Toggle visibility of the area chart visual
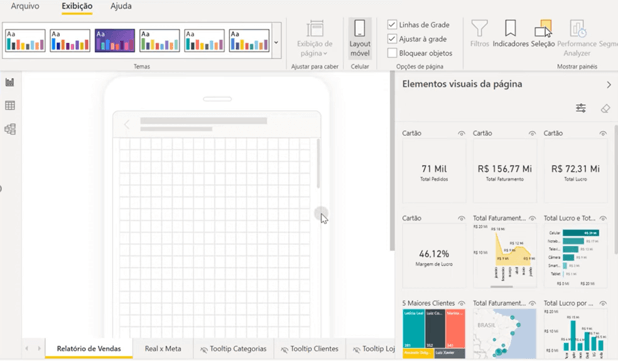Screen dimensions: 618x361 532,218
